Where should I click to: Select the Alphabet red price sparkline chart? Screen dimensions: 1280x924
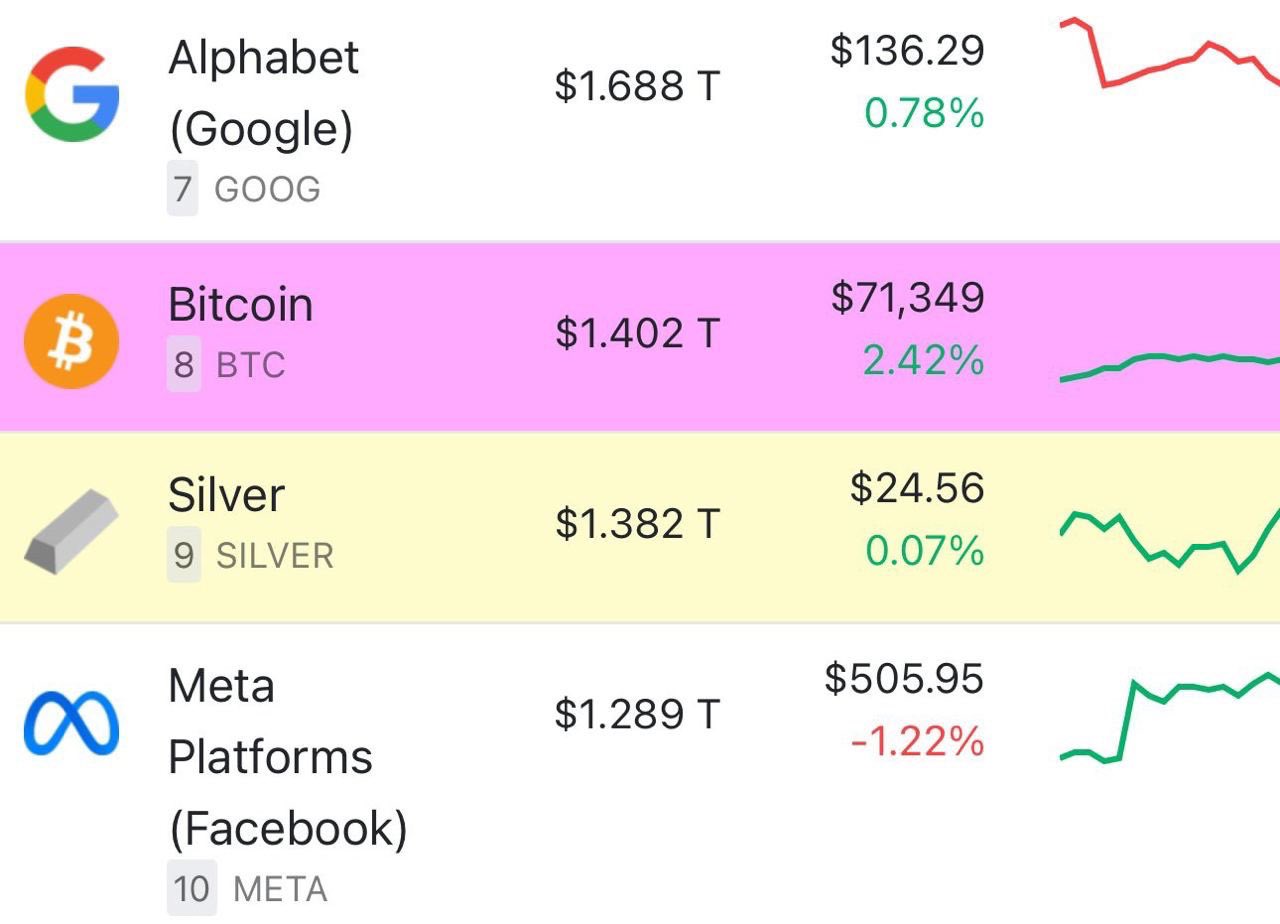click(x=1170, y=53)
